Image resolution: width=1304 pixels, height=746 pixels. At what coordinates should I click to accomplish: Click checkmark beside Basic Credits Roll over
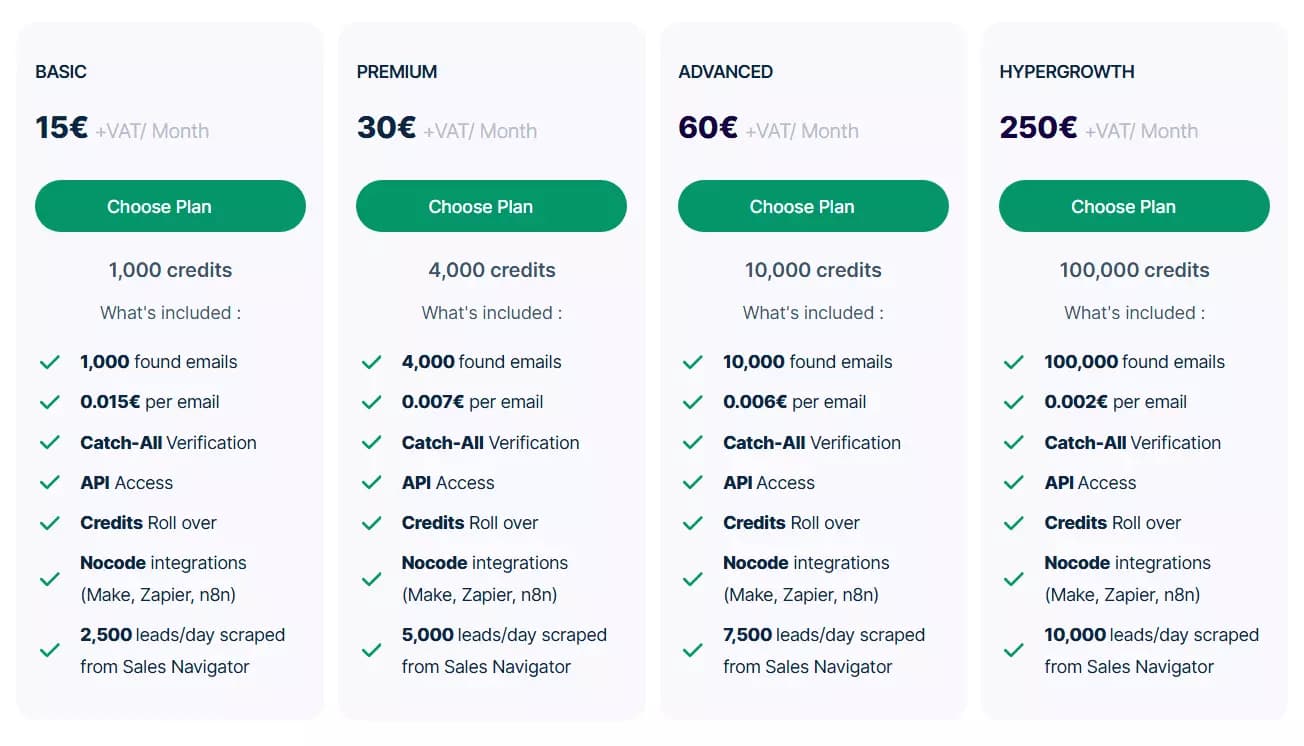coord(49,523)
